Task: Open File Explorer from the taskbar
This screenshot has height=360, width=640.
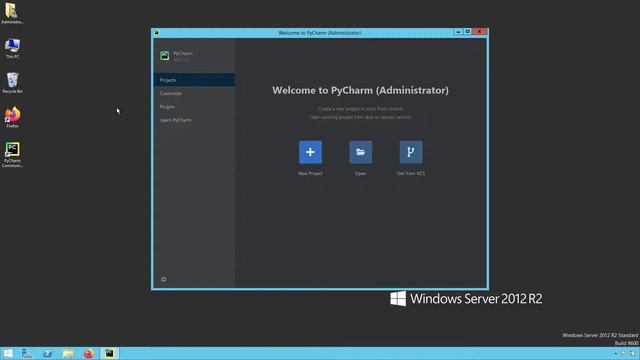Action: coord(68,353)
